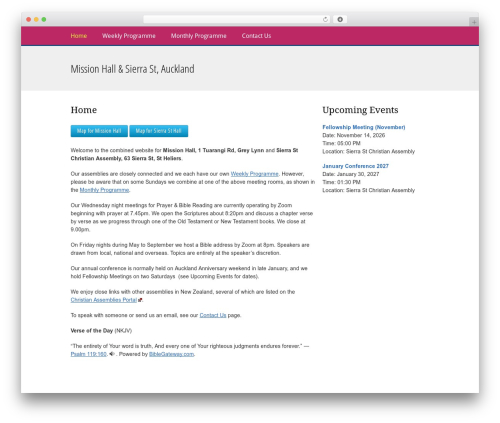Viewport: 500px width, 423px height.
Task: Open the Contact Us menu item
Action: tap(256, 36)
